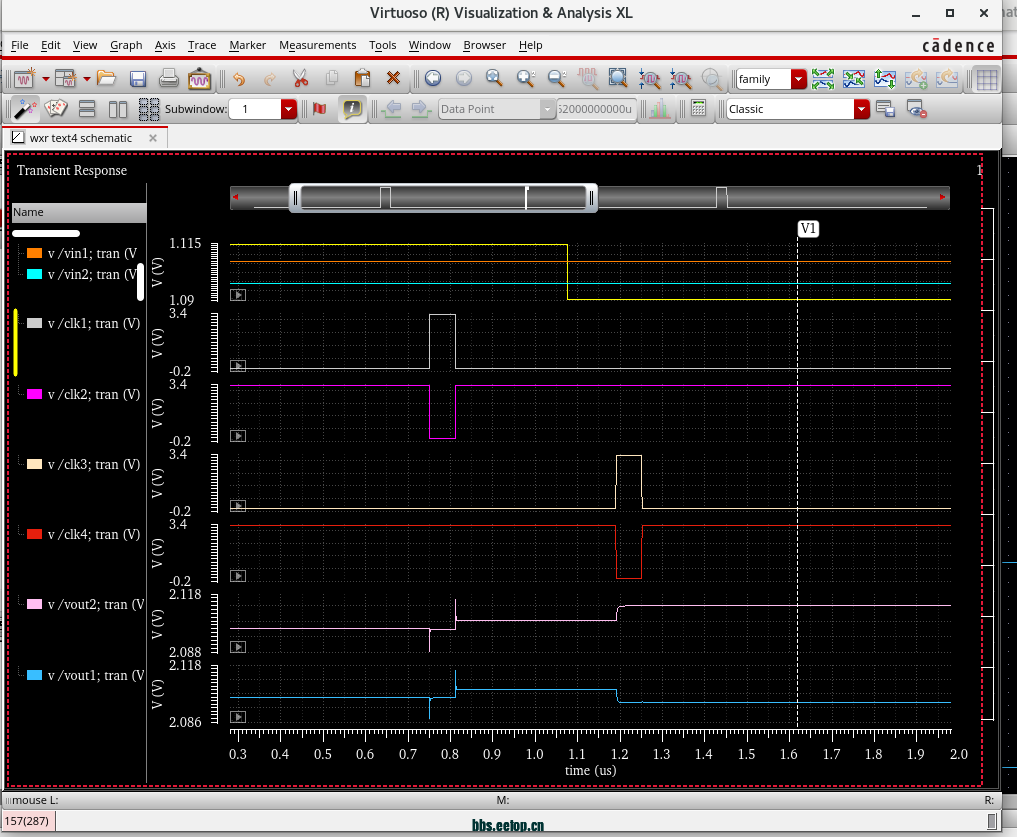Image resolution: width=1017 pixels, height=837 pixels.
Task: Click the red clk4 color swatch
Action: pos(34,534)
